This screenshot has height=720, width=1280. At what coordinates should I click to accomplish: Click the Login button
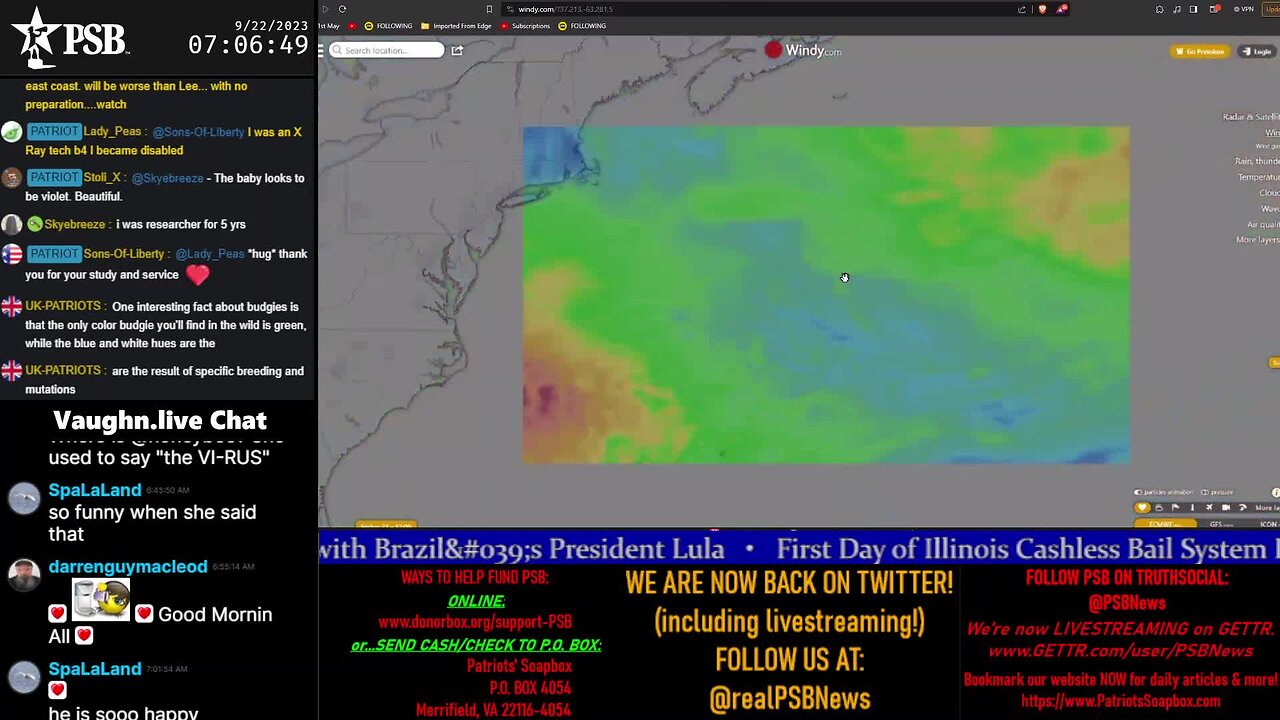[1257, 51]
